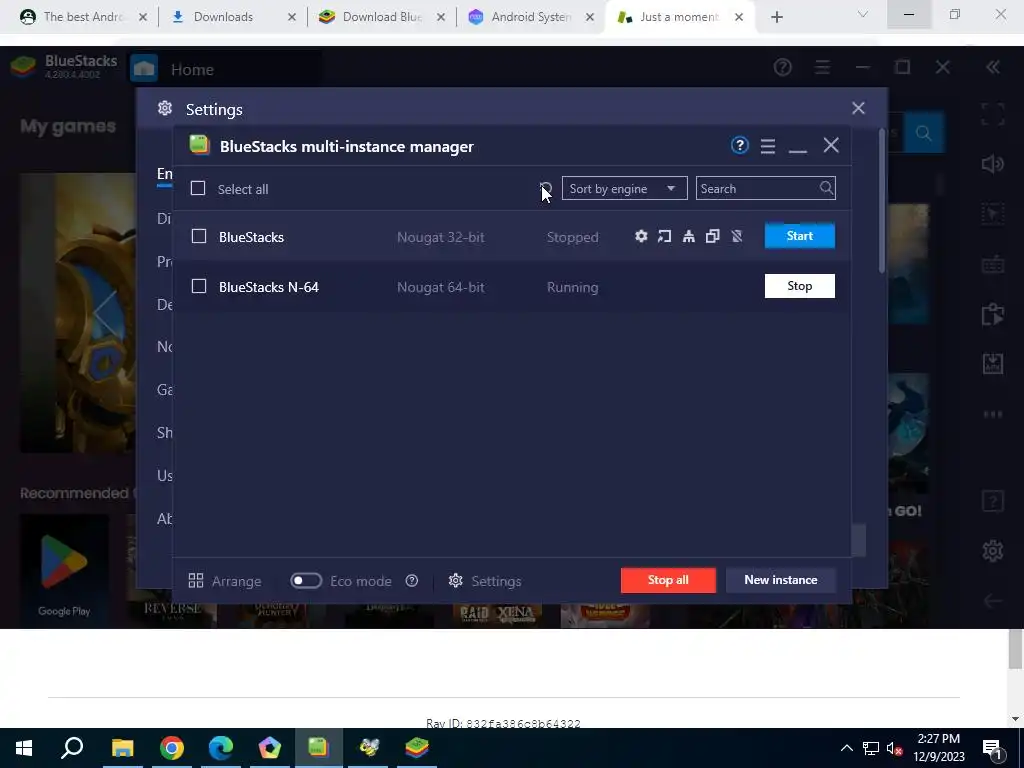This screenshot has height=768, width=1024.
Task: Tick the Select all checkbox
Action: coord(198,189)
